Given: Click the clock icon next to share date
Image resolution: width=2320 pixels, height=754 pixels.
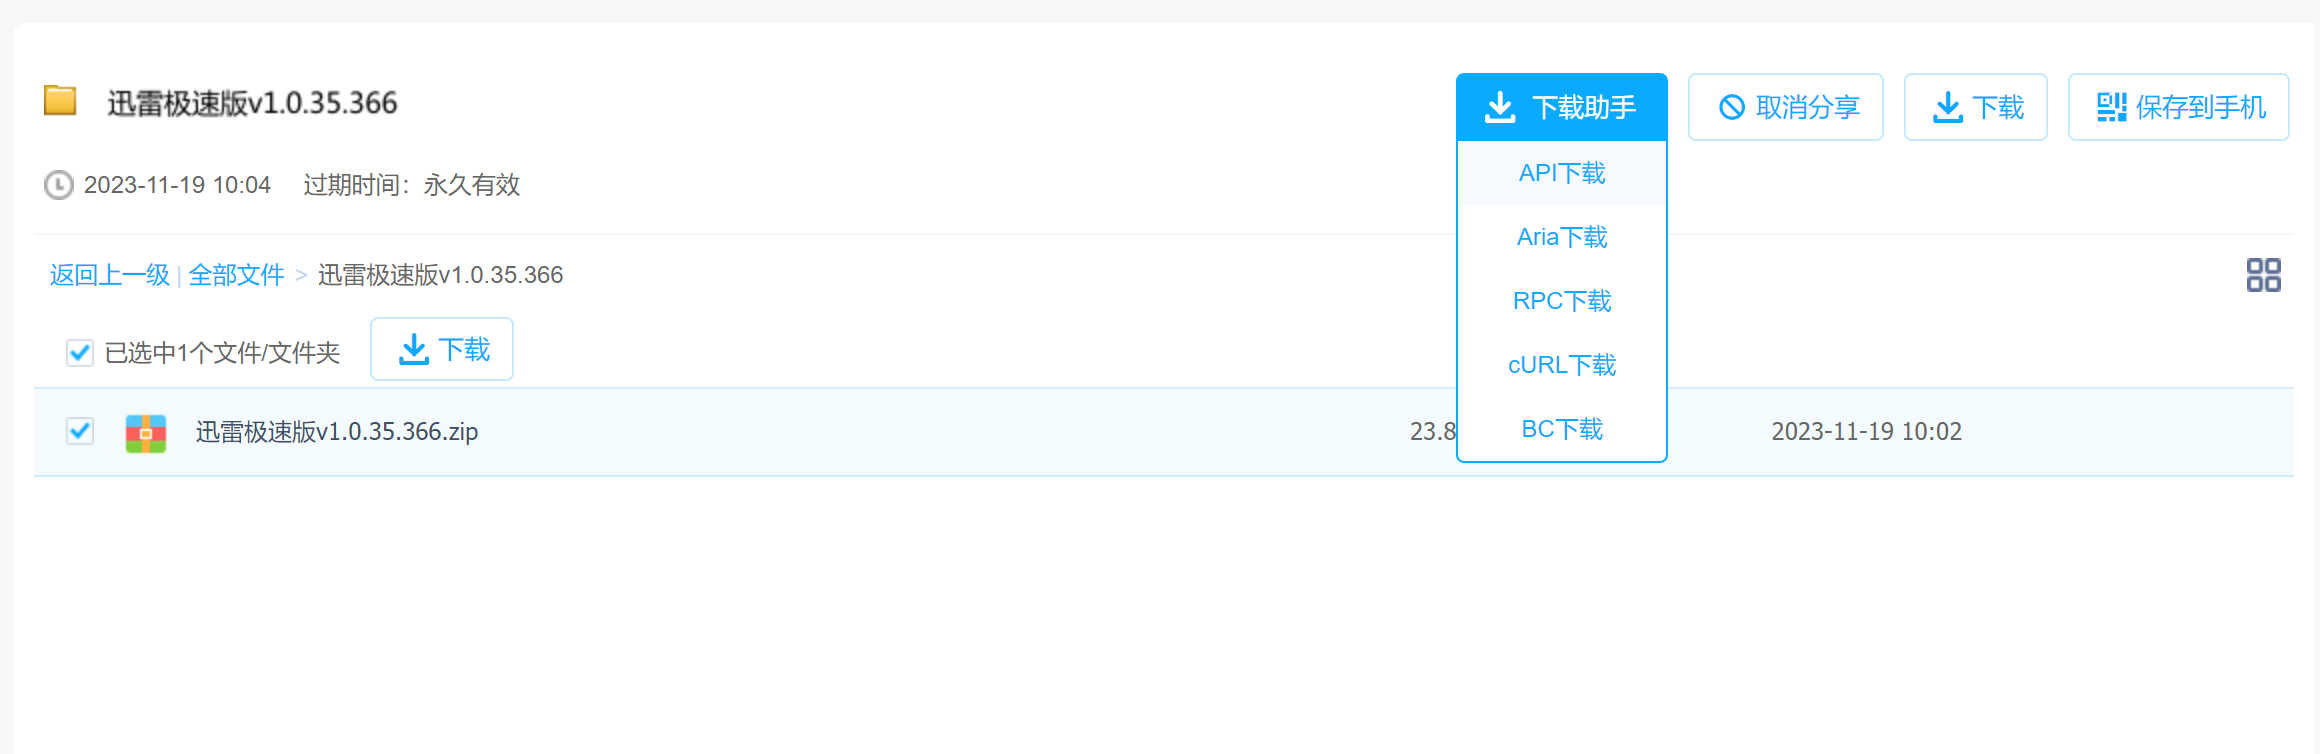Looking at the screenshot, I should tap(58, 185).
